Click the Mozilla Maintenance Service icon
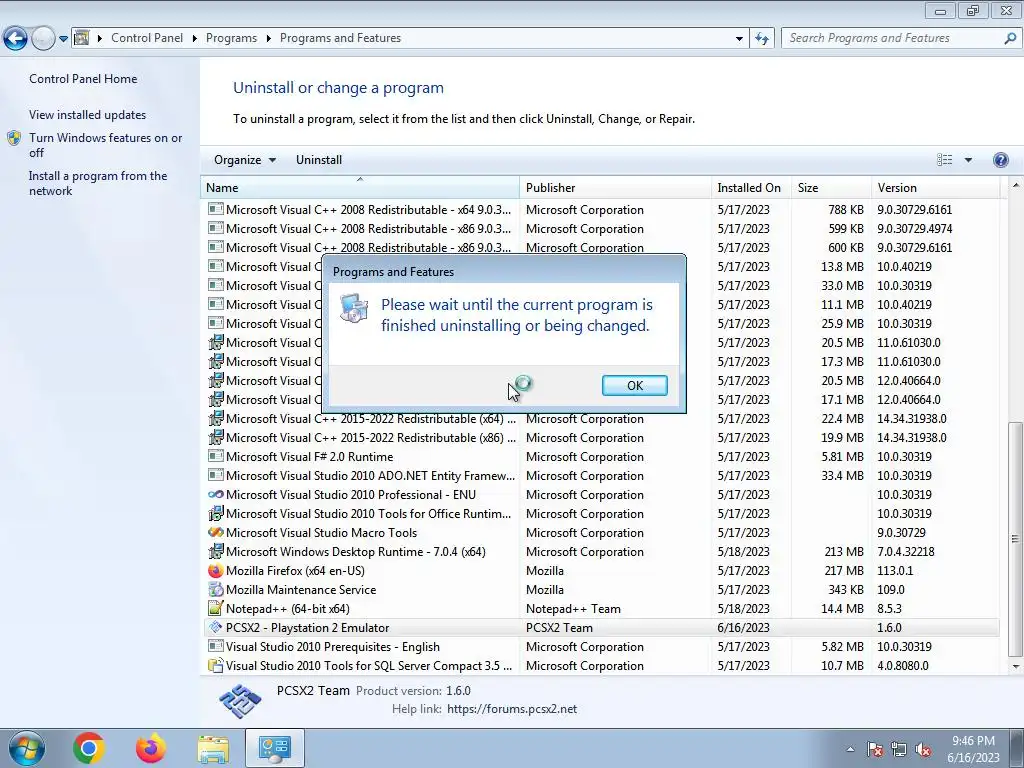Viewport: 1024px width, 768px height. 216,589
